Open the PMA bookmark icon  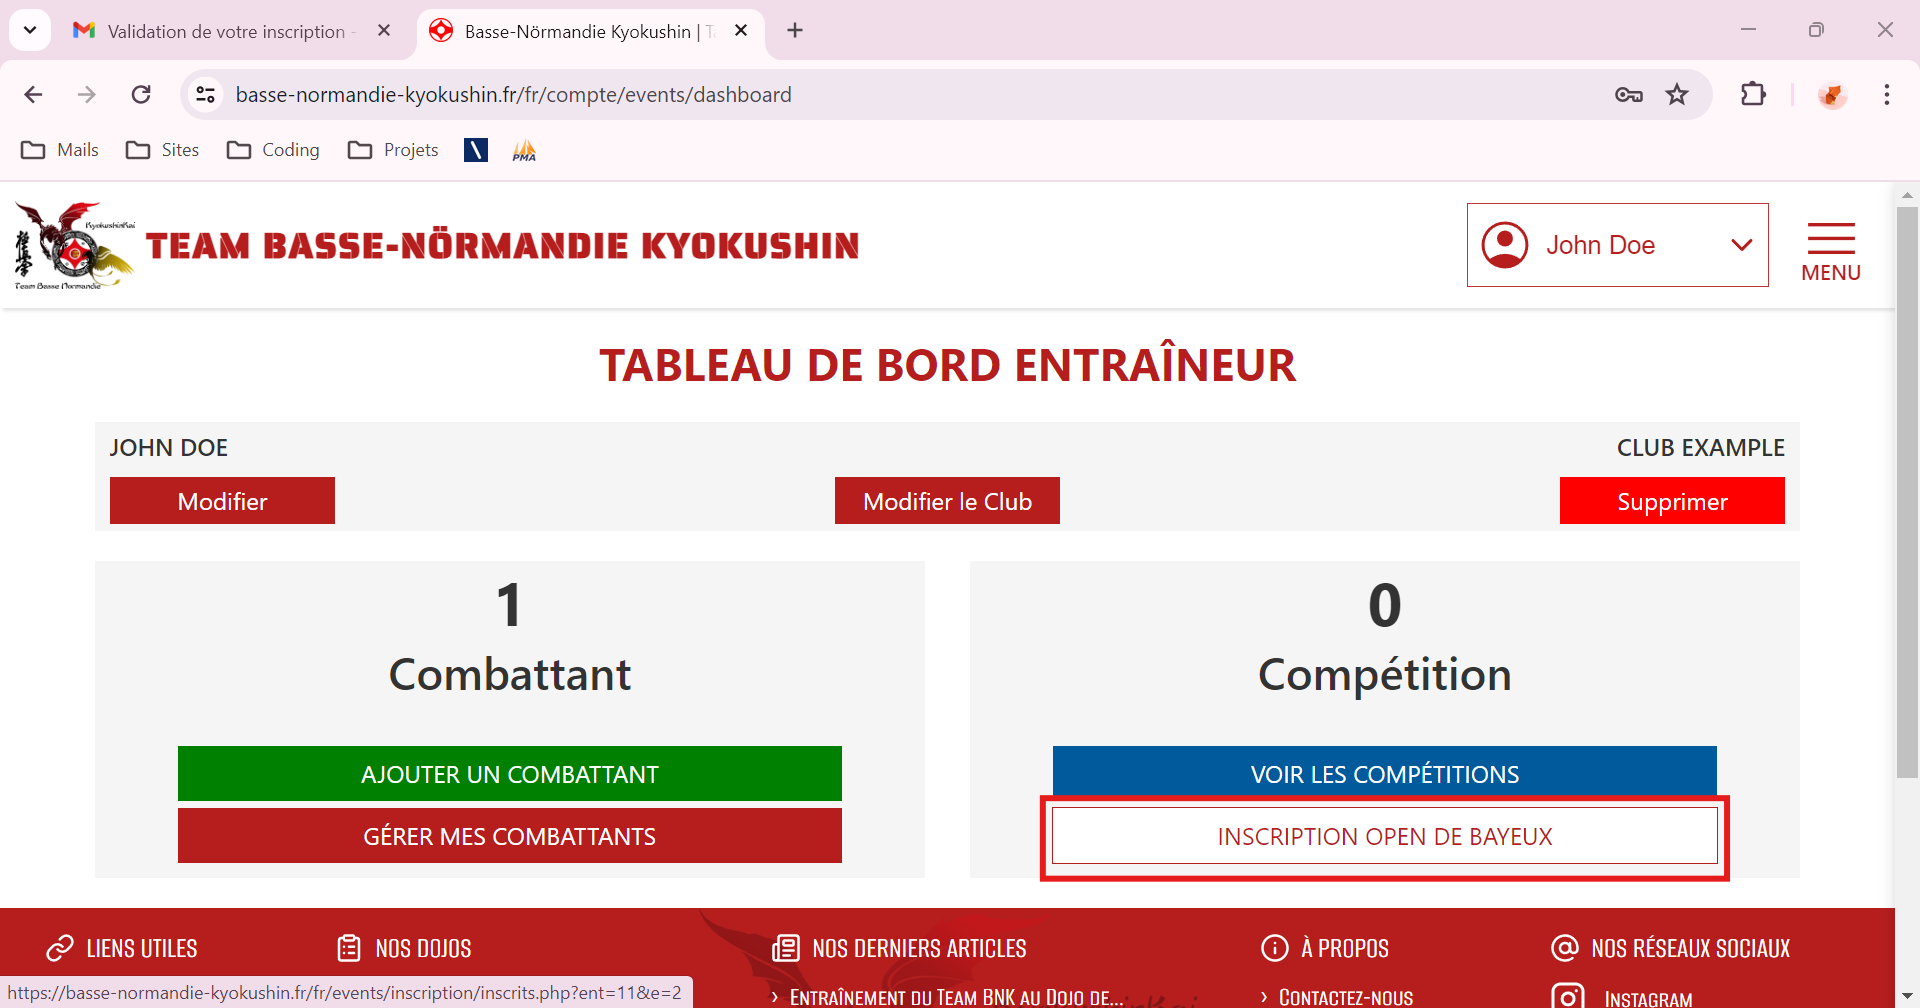(x=524, y=150)
